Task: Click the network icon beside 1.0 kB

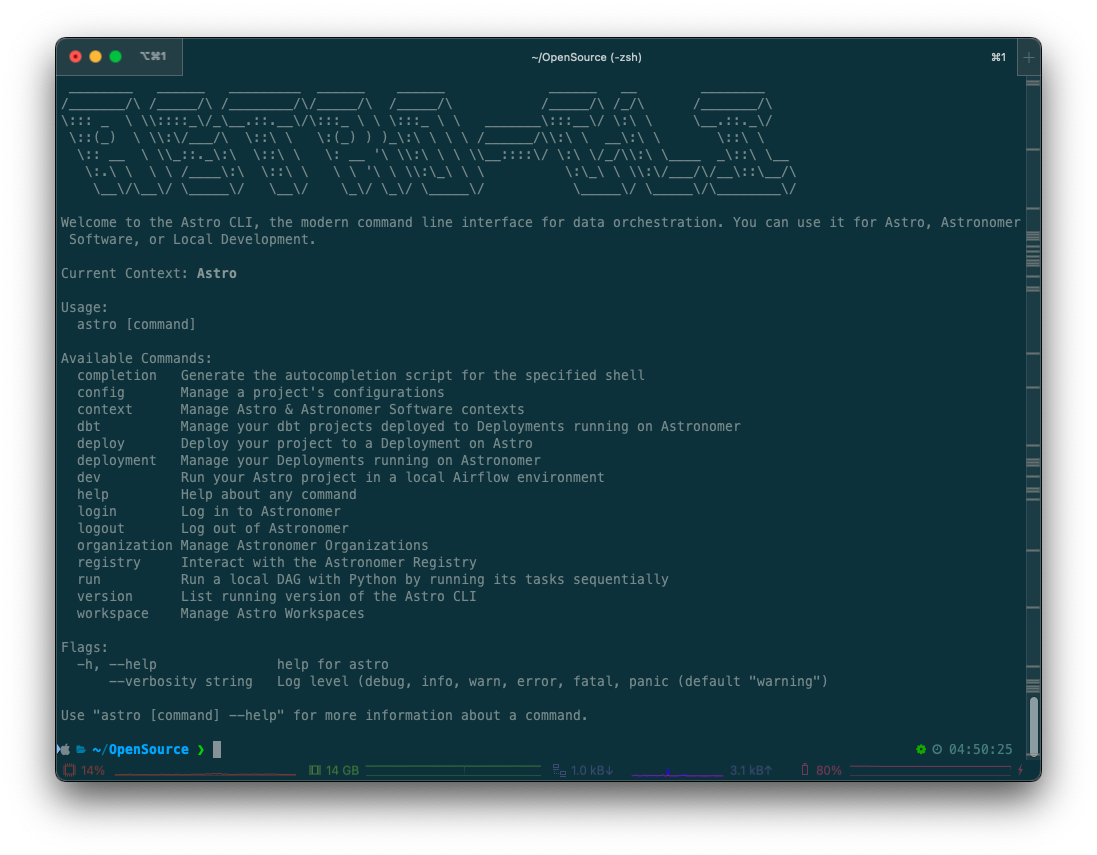Action: (x=559, y=770)
